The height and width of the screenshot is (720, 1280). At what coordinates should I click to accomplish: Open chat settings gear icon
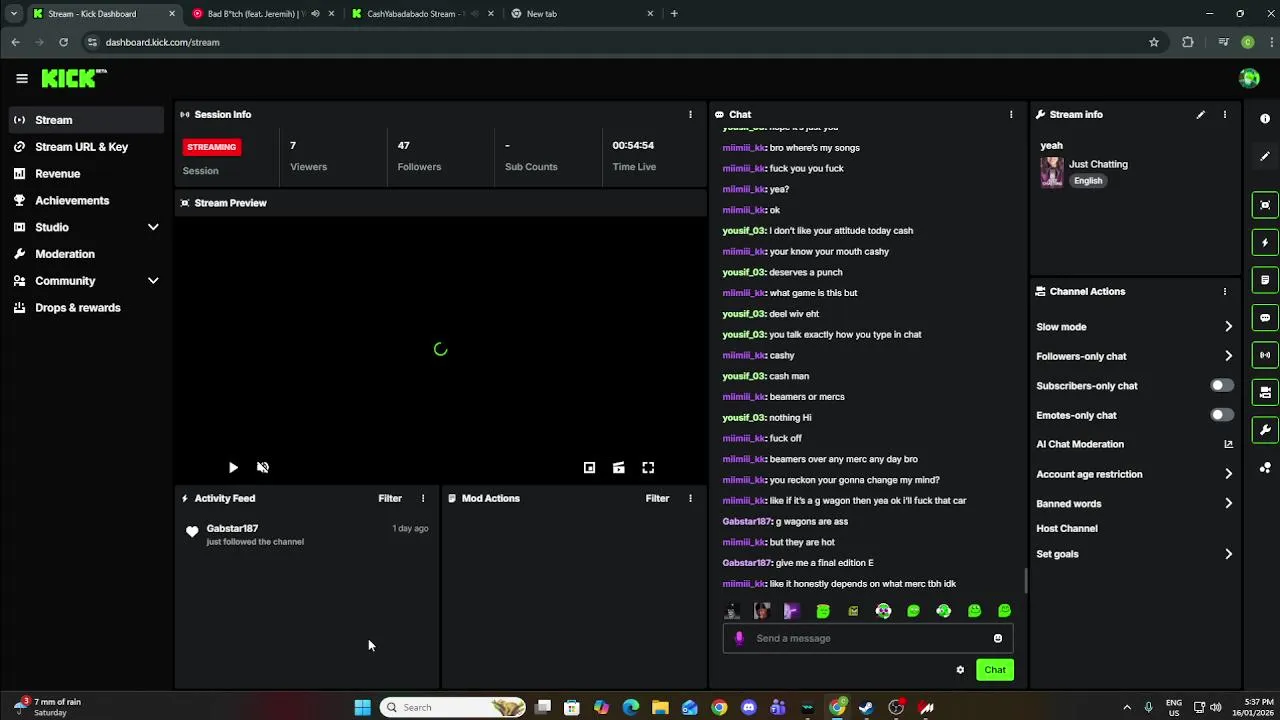(960, 670)
